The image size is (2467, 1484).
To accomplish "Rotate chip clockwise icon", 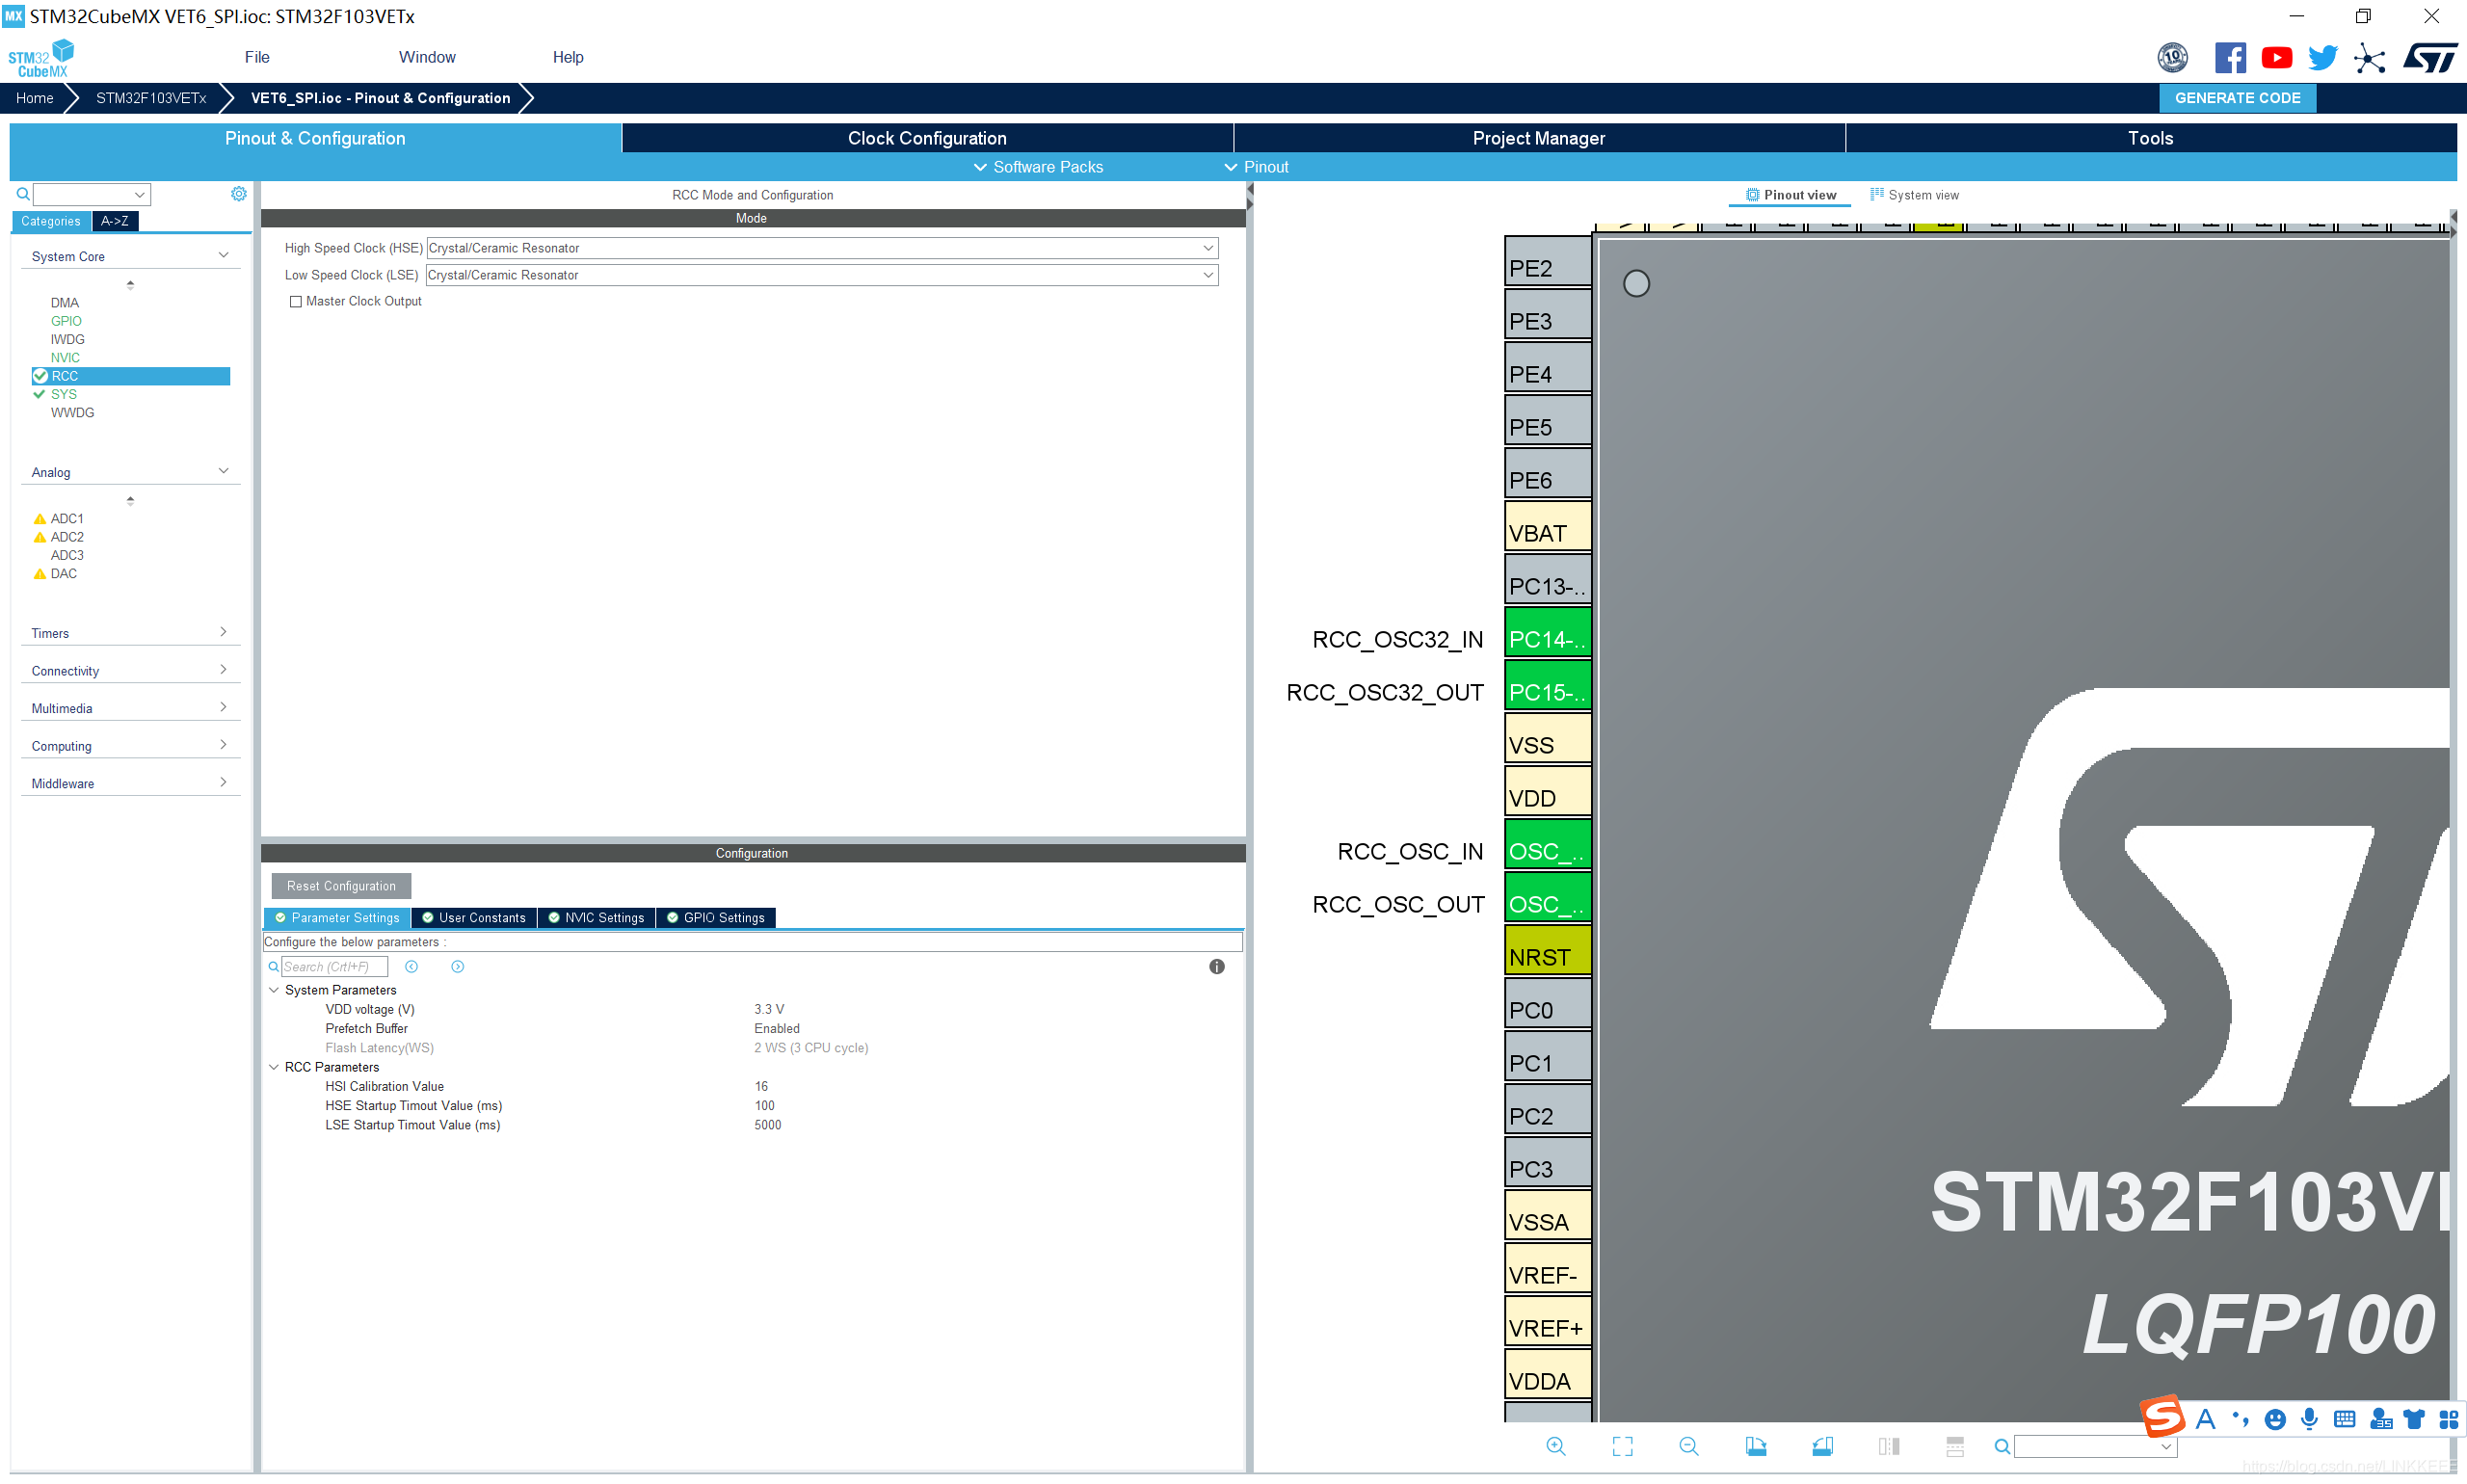I will 1755,1446.
